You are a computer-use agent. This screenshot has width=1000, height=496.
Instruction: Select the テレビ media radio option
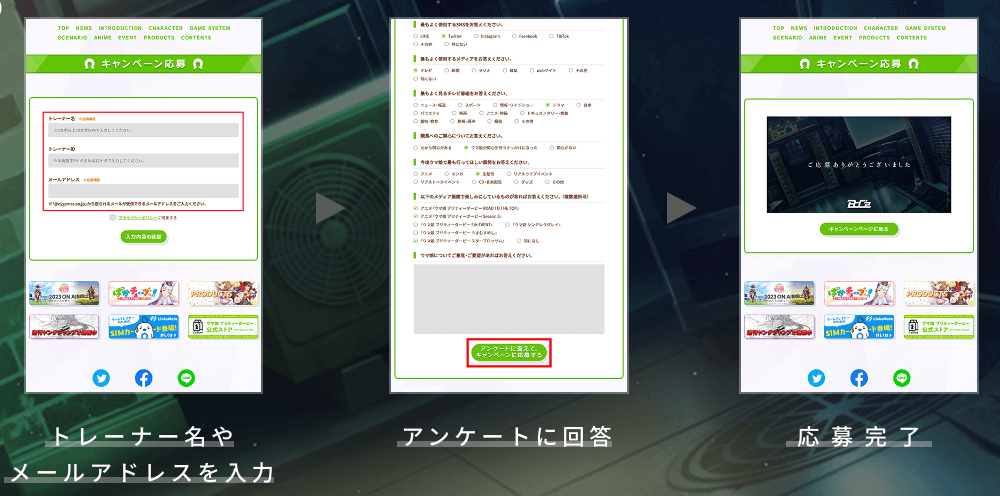click(x=416, y=70)
